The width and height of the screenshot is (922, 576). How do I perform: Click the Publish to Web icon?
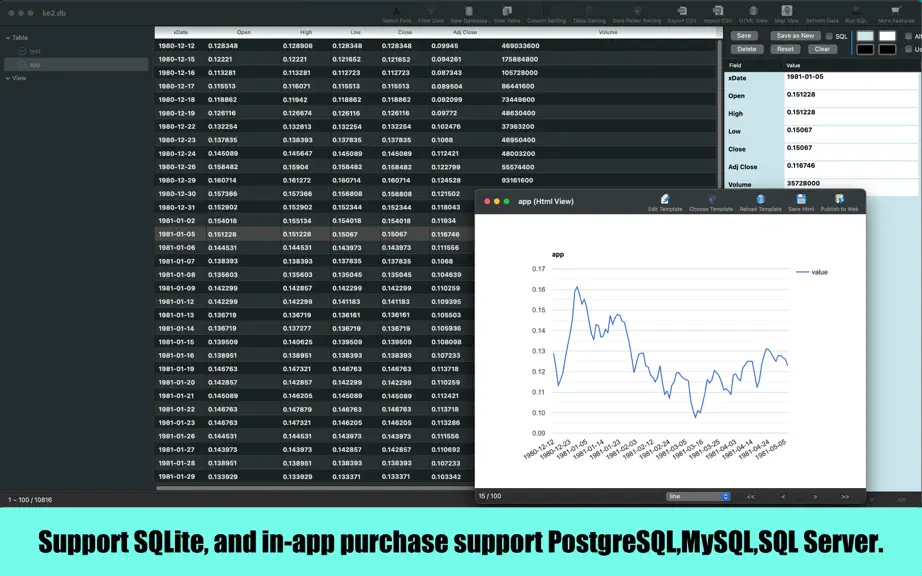(839, 200)
